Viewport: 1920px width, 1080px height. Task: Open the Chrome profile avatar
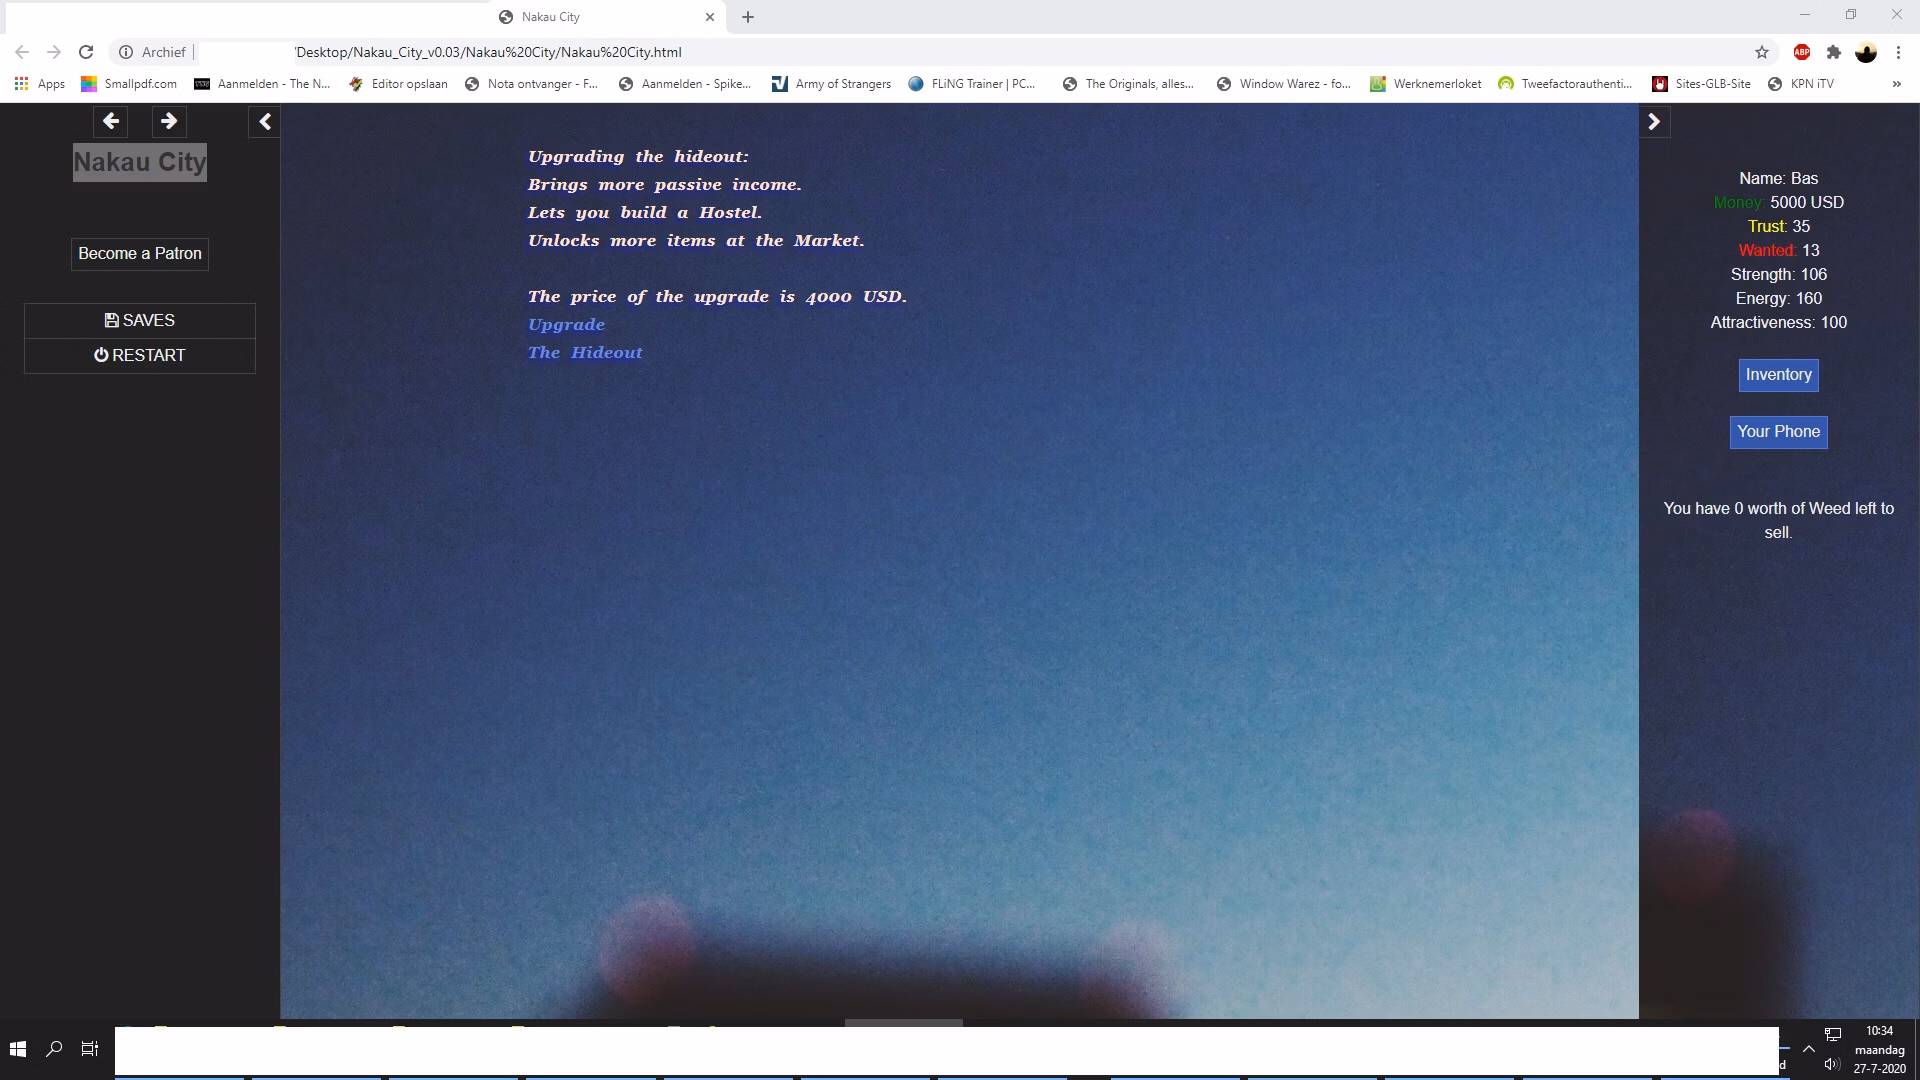tap(1866, 52)
